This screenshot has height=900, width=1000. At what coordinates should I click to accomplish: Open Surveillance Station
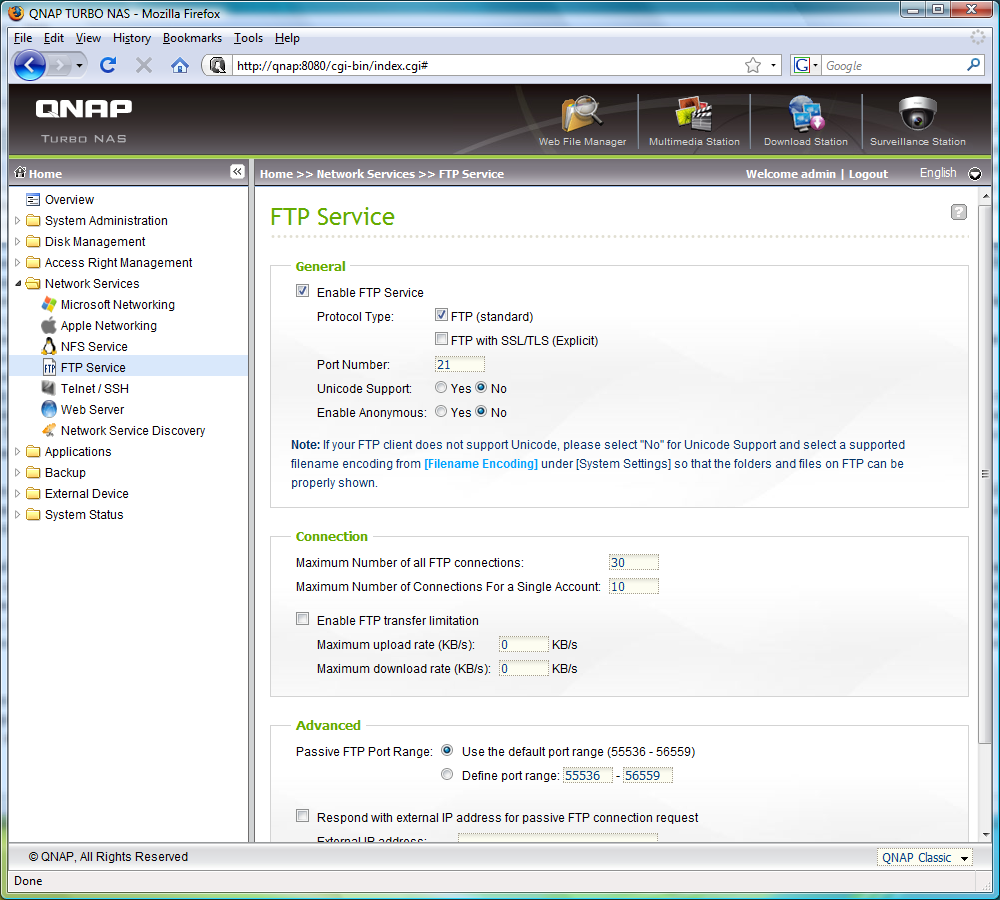tap(917, 121)
